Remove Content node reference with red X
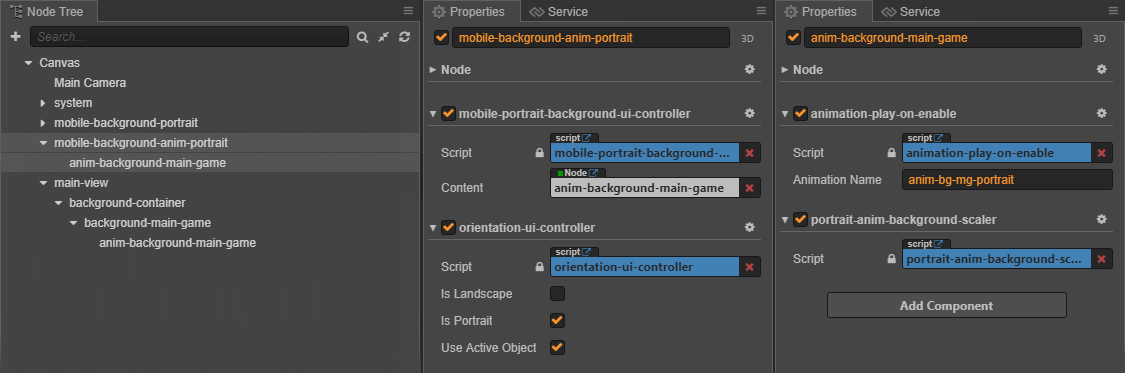Viewport: 1125px width, 373px height. point(750,188)
